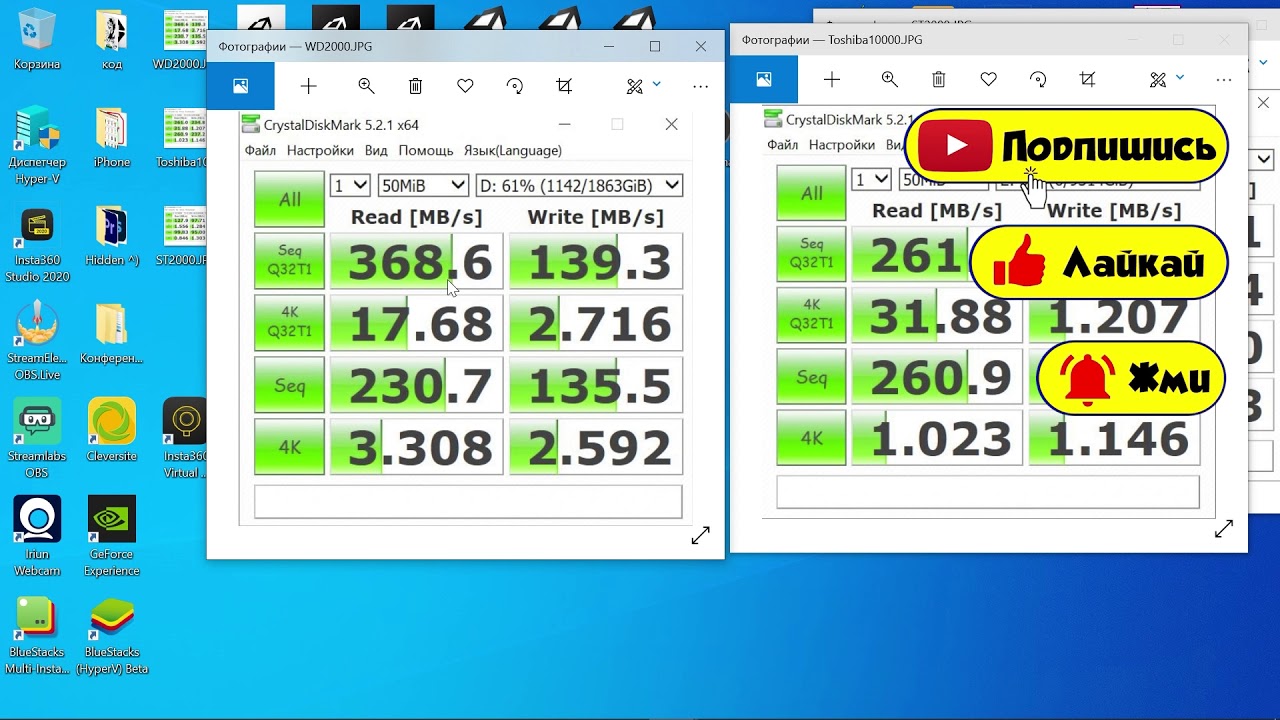1280x720 pixels.
Task: Expand the D: 61% drive dropdown in WD2000 image
Action: pos(579,185)
